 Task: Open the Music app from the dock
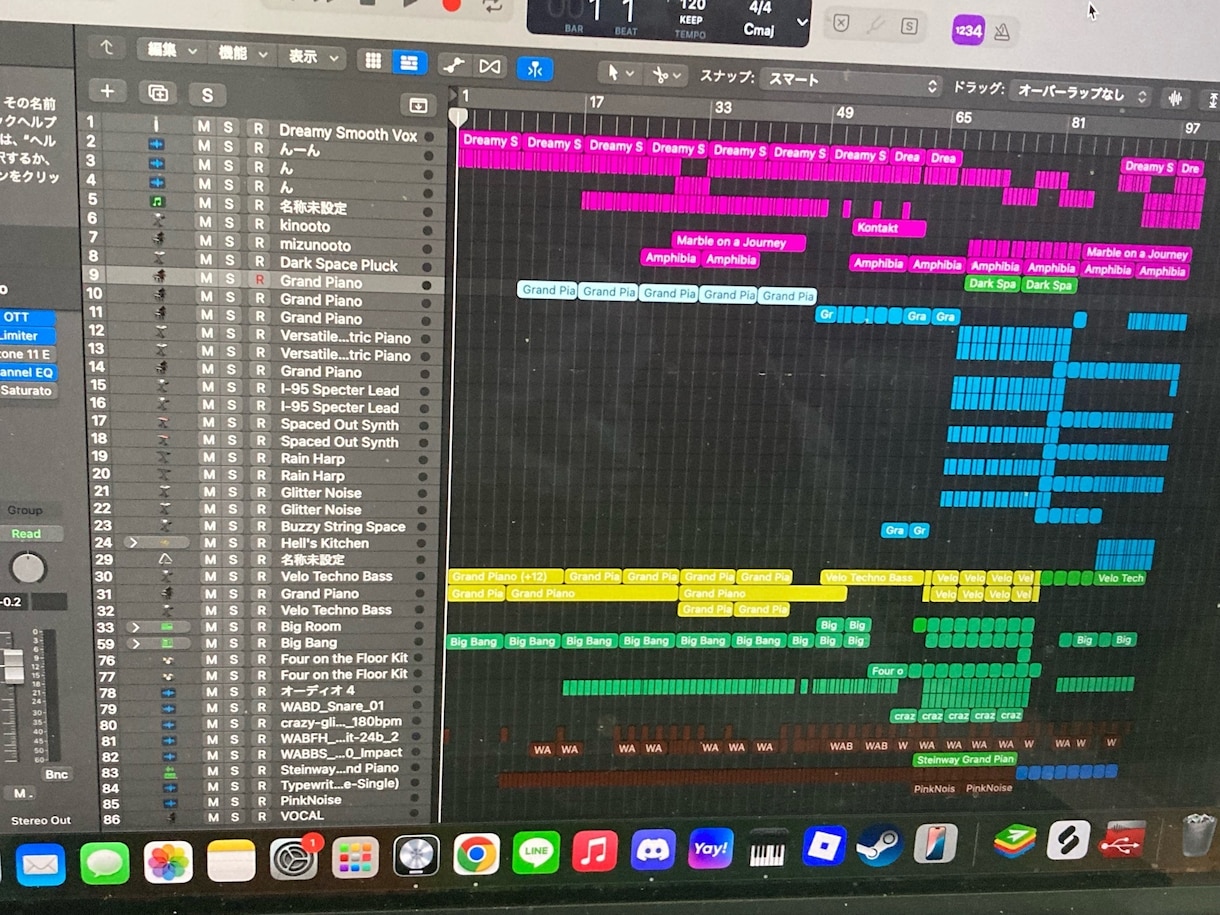point(594,852)
